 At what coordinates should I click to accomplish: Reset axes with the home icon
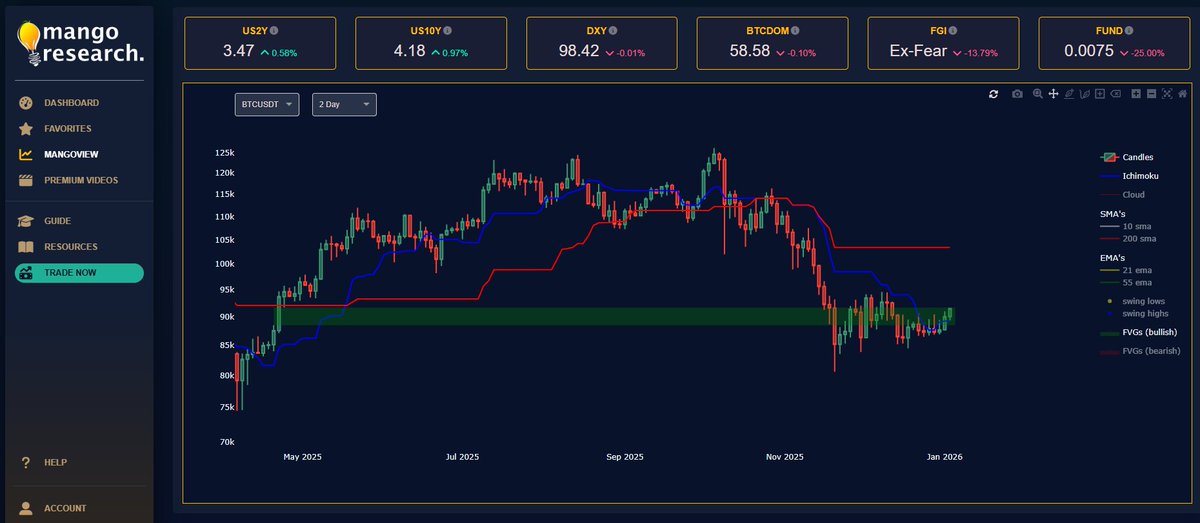point(1182,94)
